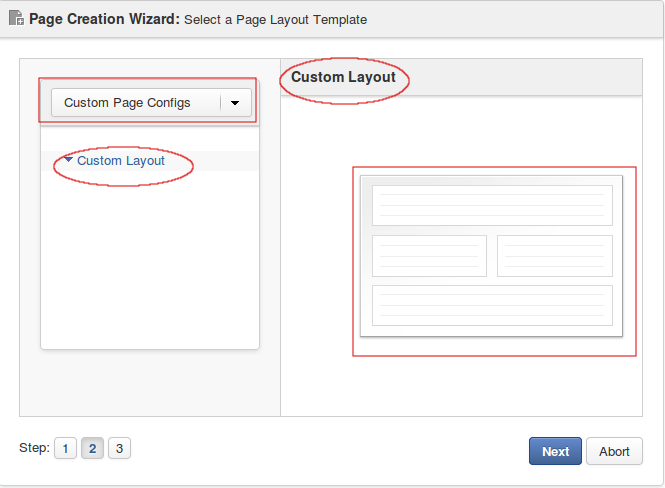Click the Next button
The image size is (665, 488).
555,451
